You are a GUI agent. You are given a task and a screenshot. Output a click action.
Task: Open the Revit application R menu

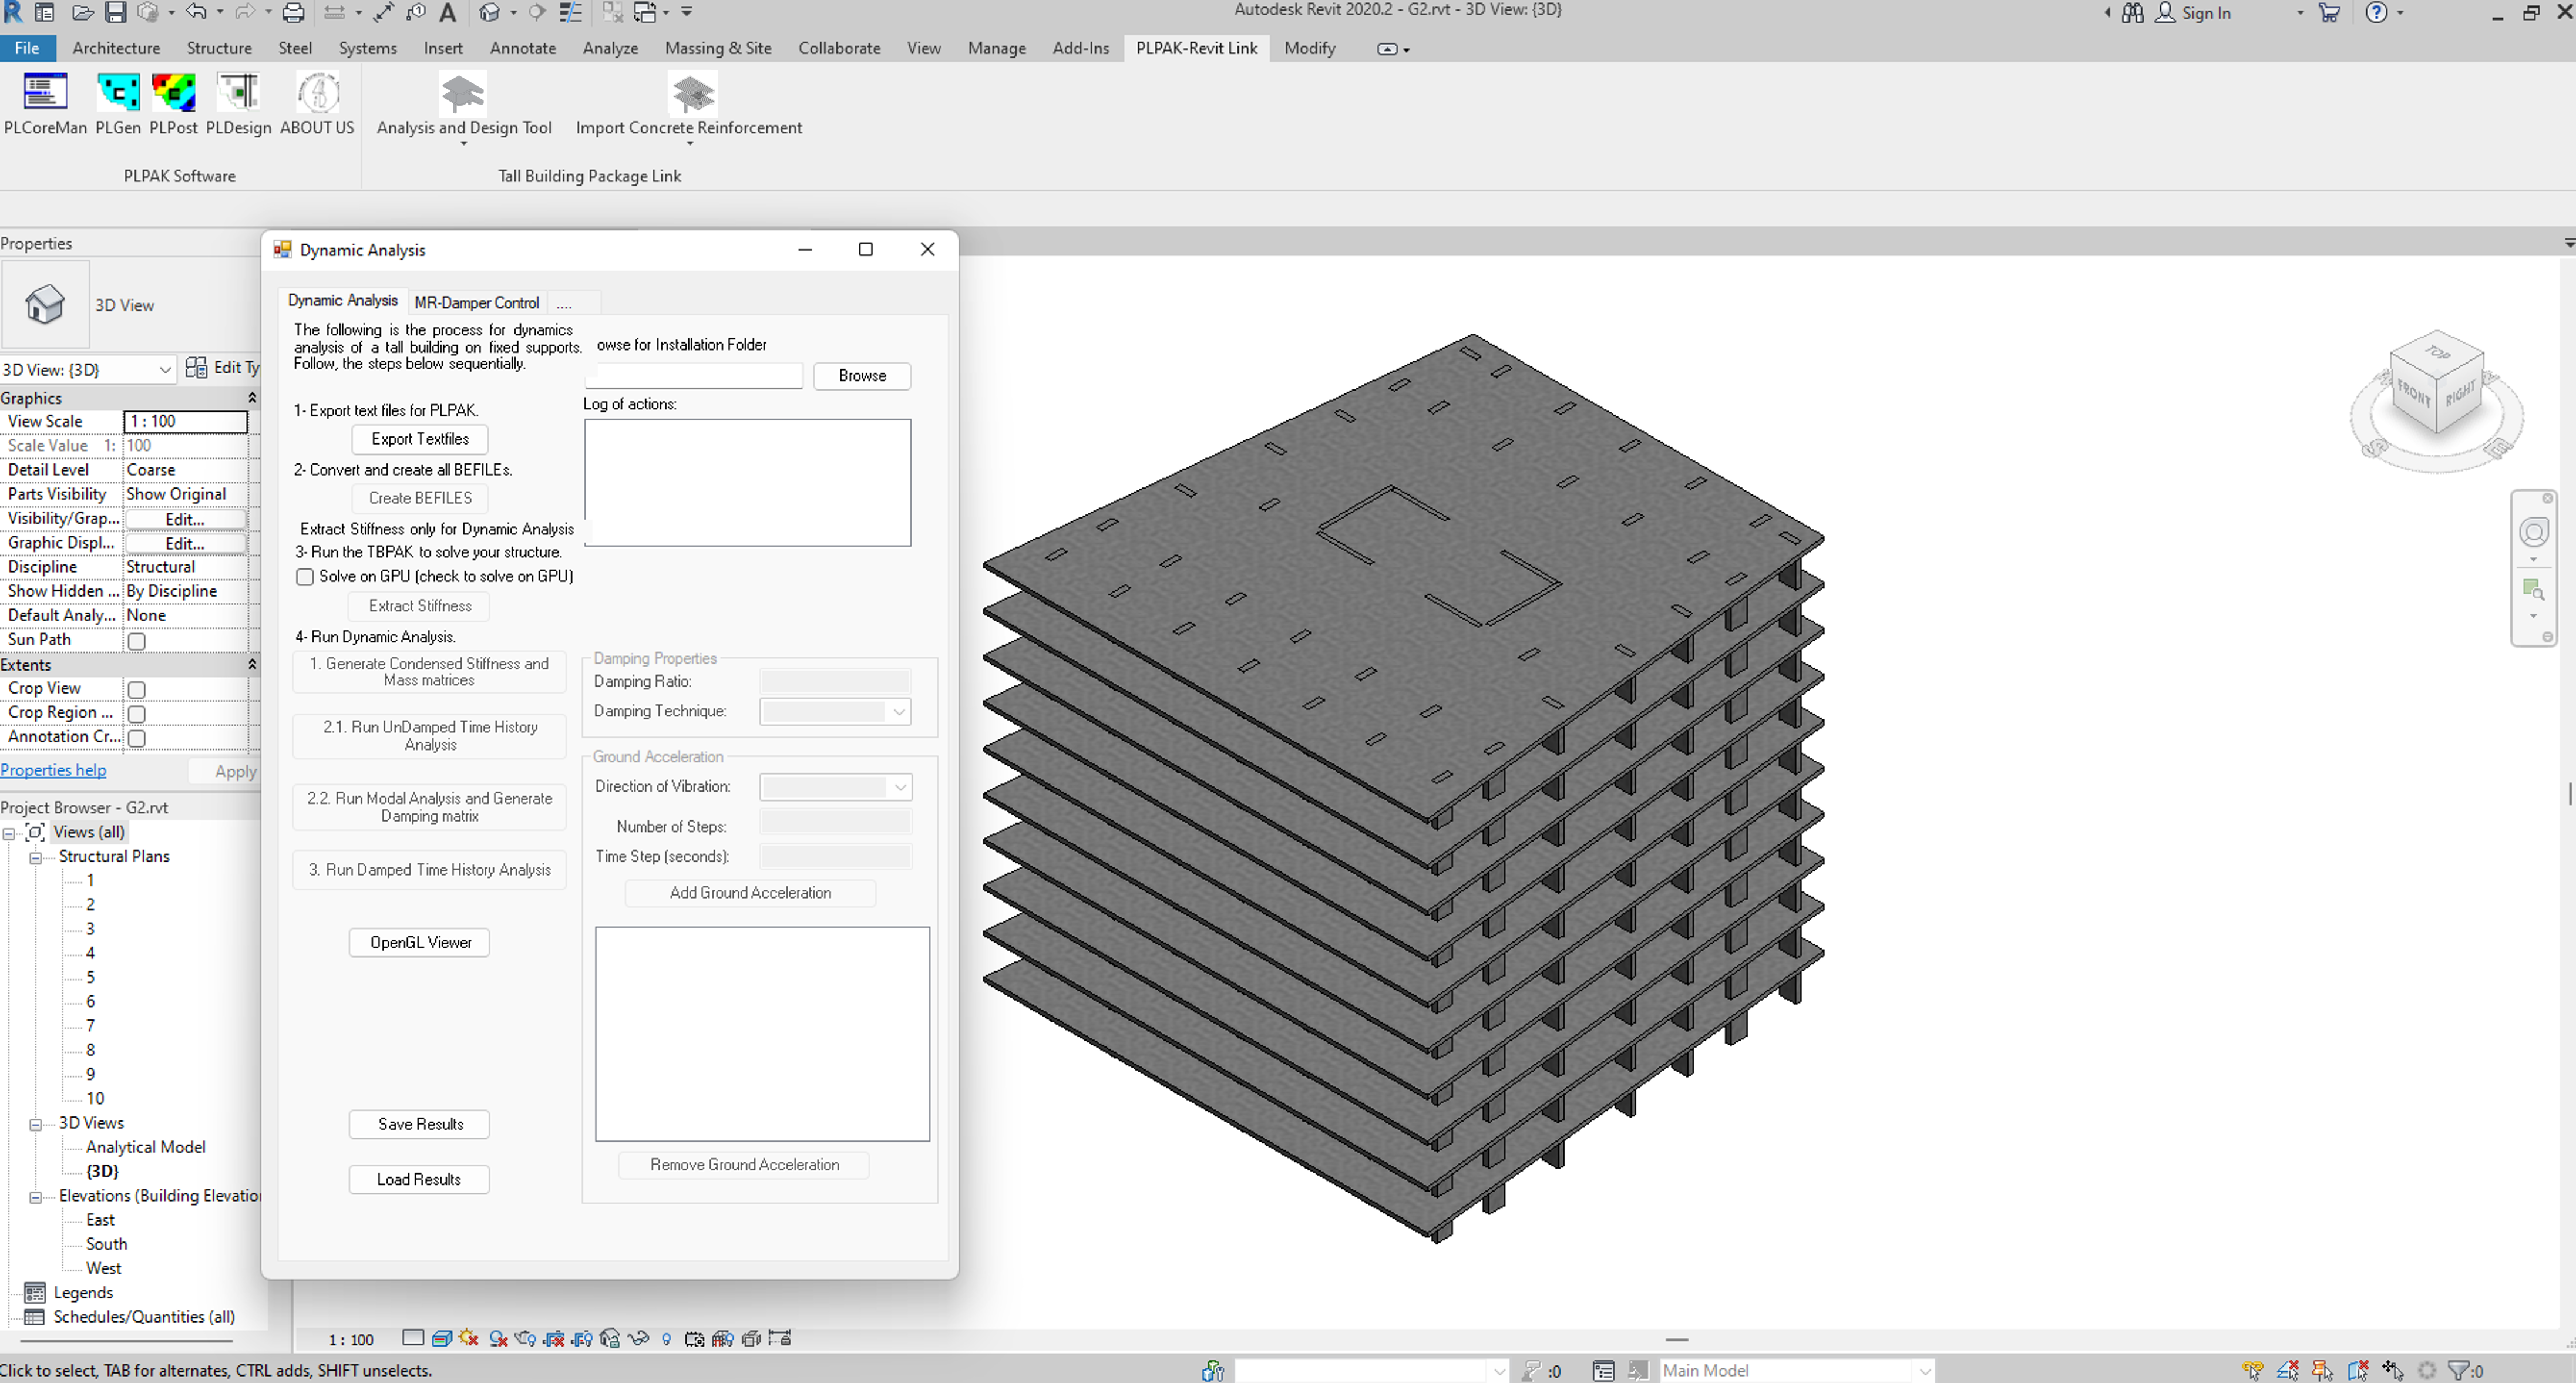pyautogui.click(x=13, y=13)
